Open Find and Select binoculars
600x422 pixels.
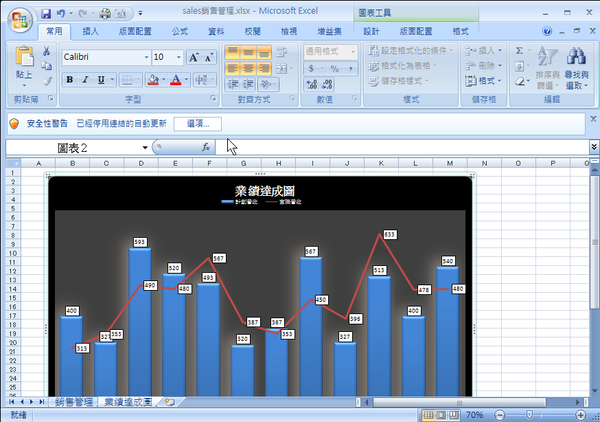(576, 67)
